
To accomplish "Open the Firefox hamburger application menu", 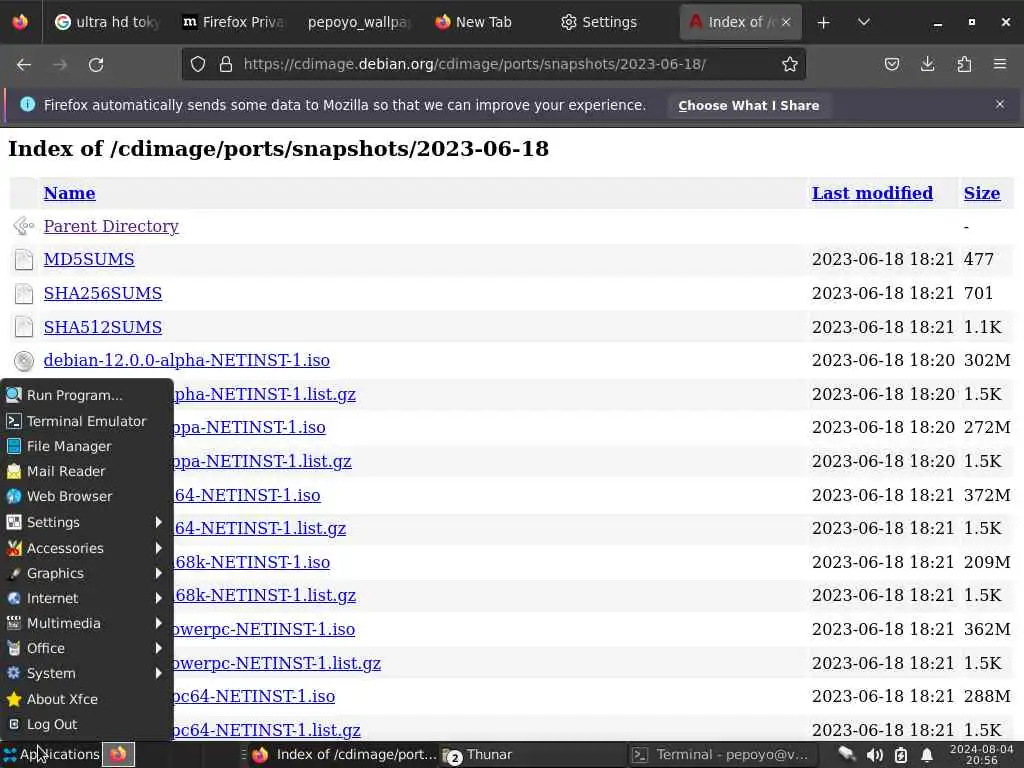I will pyautogui.click(x=999, y=64).
